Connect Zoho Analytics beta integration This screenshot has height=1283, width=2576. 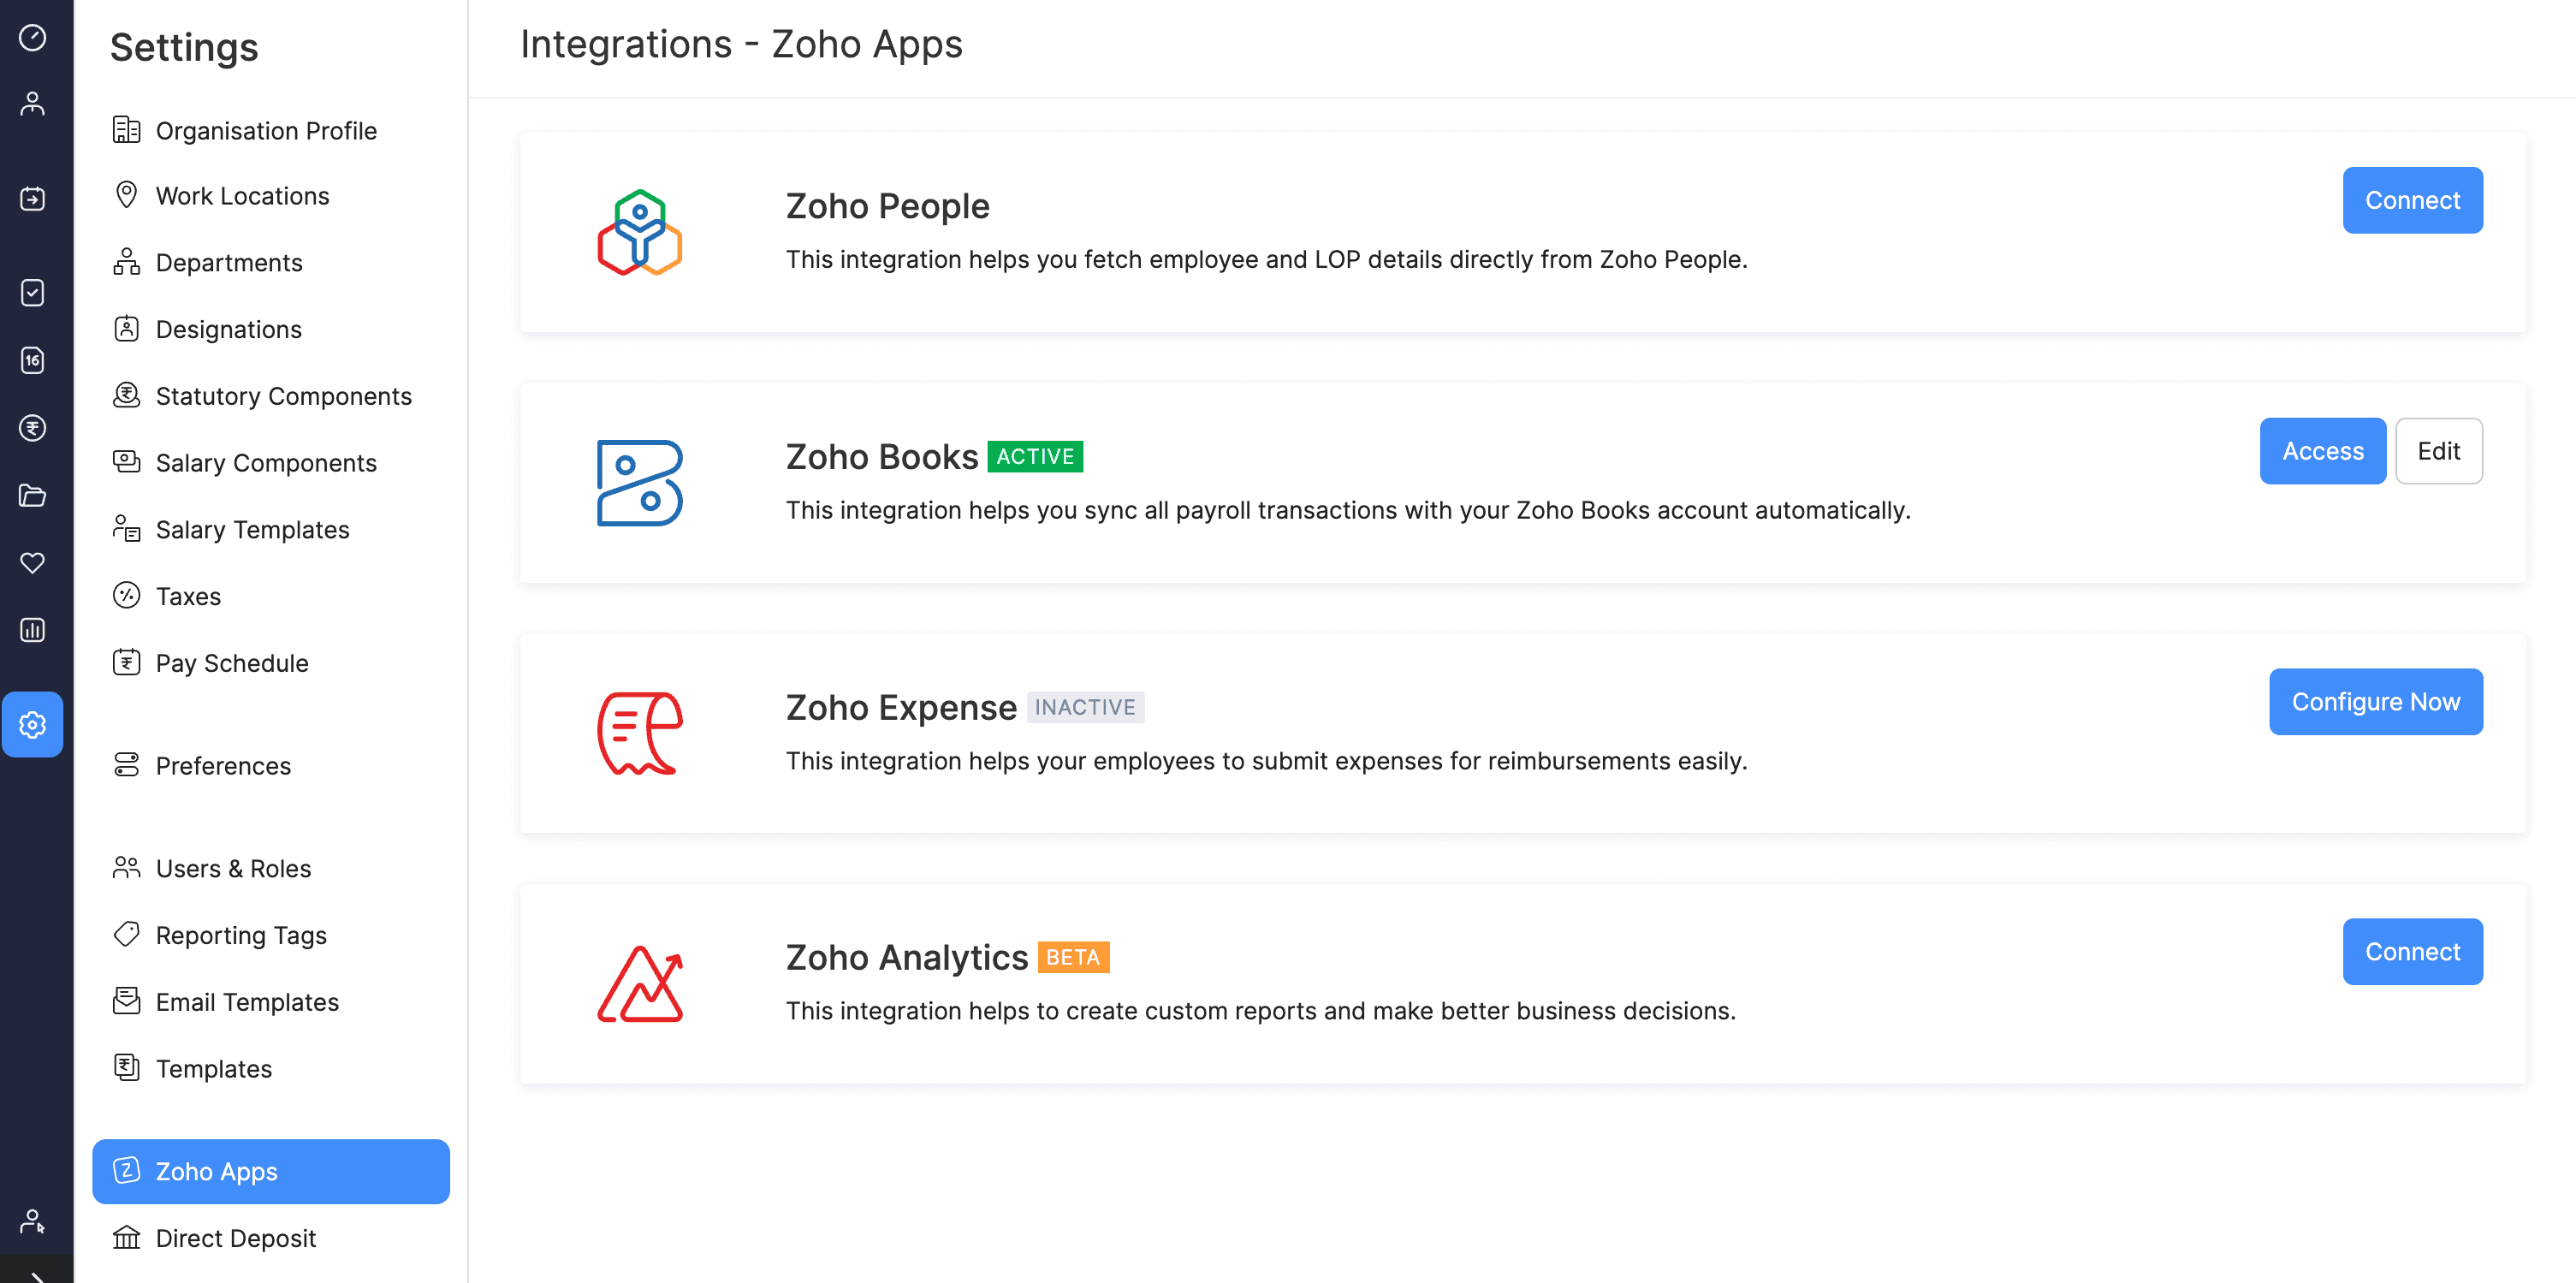[2412, 951]
